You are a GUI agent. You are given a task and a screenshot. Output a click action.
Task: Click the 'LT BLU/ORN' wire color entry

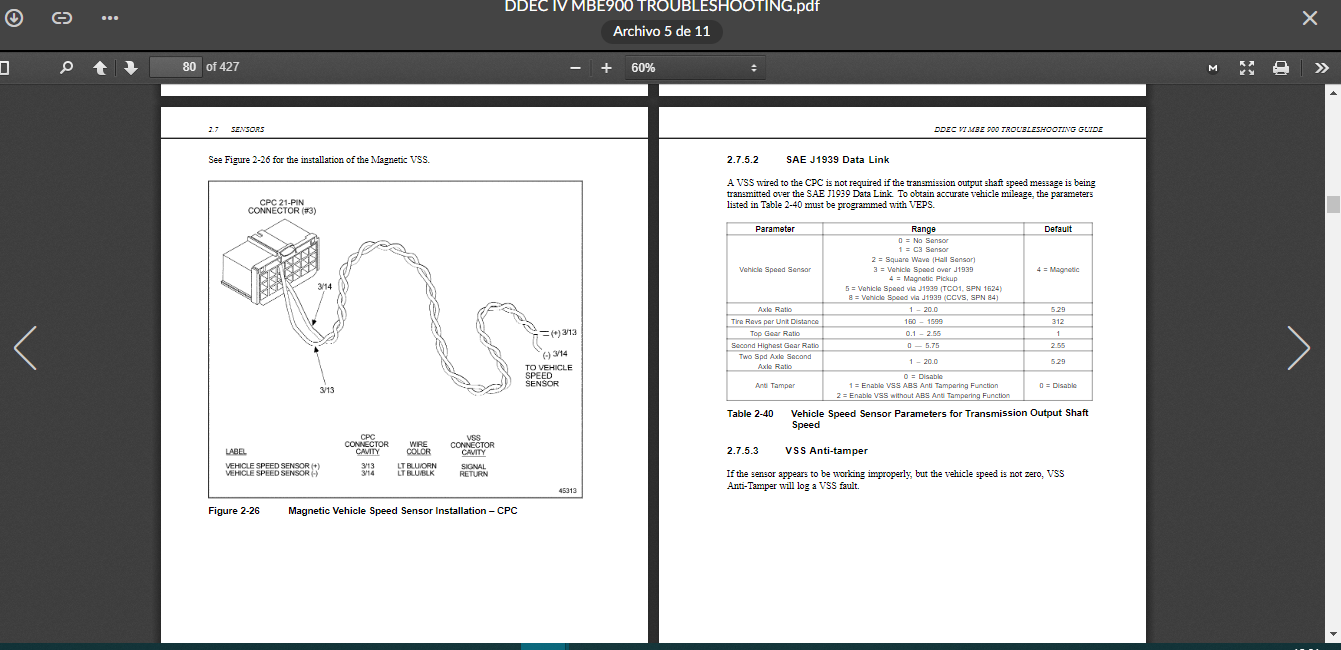click(x=417, y=466)
